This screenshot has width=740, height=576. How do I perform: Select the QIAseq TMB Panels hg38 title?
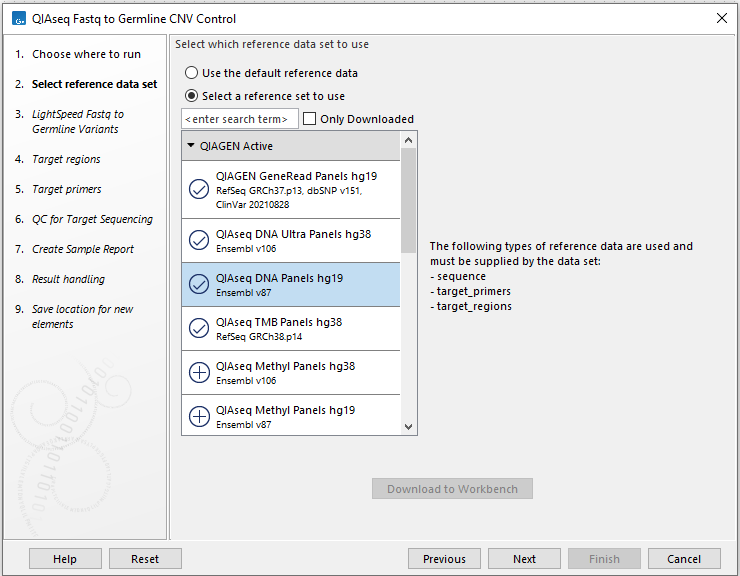[279, 322]
